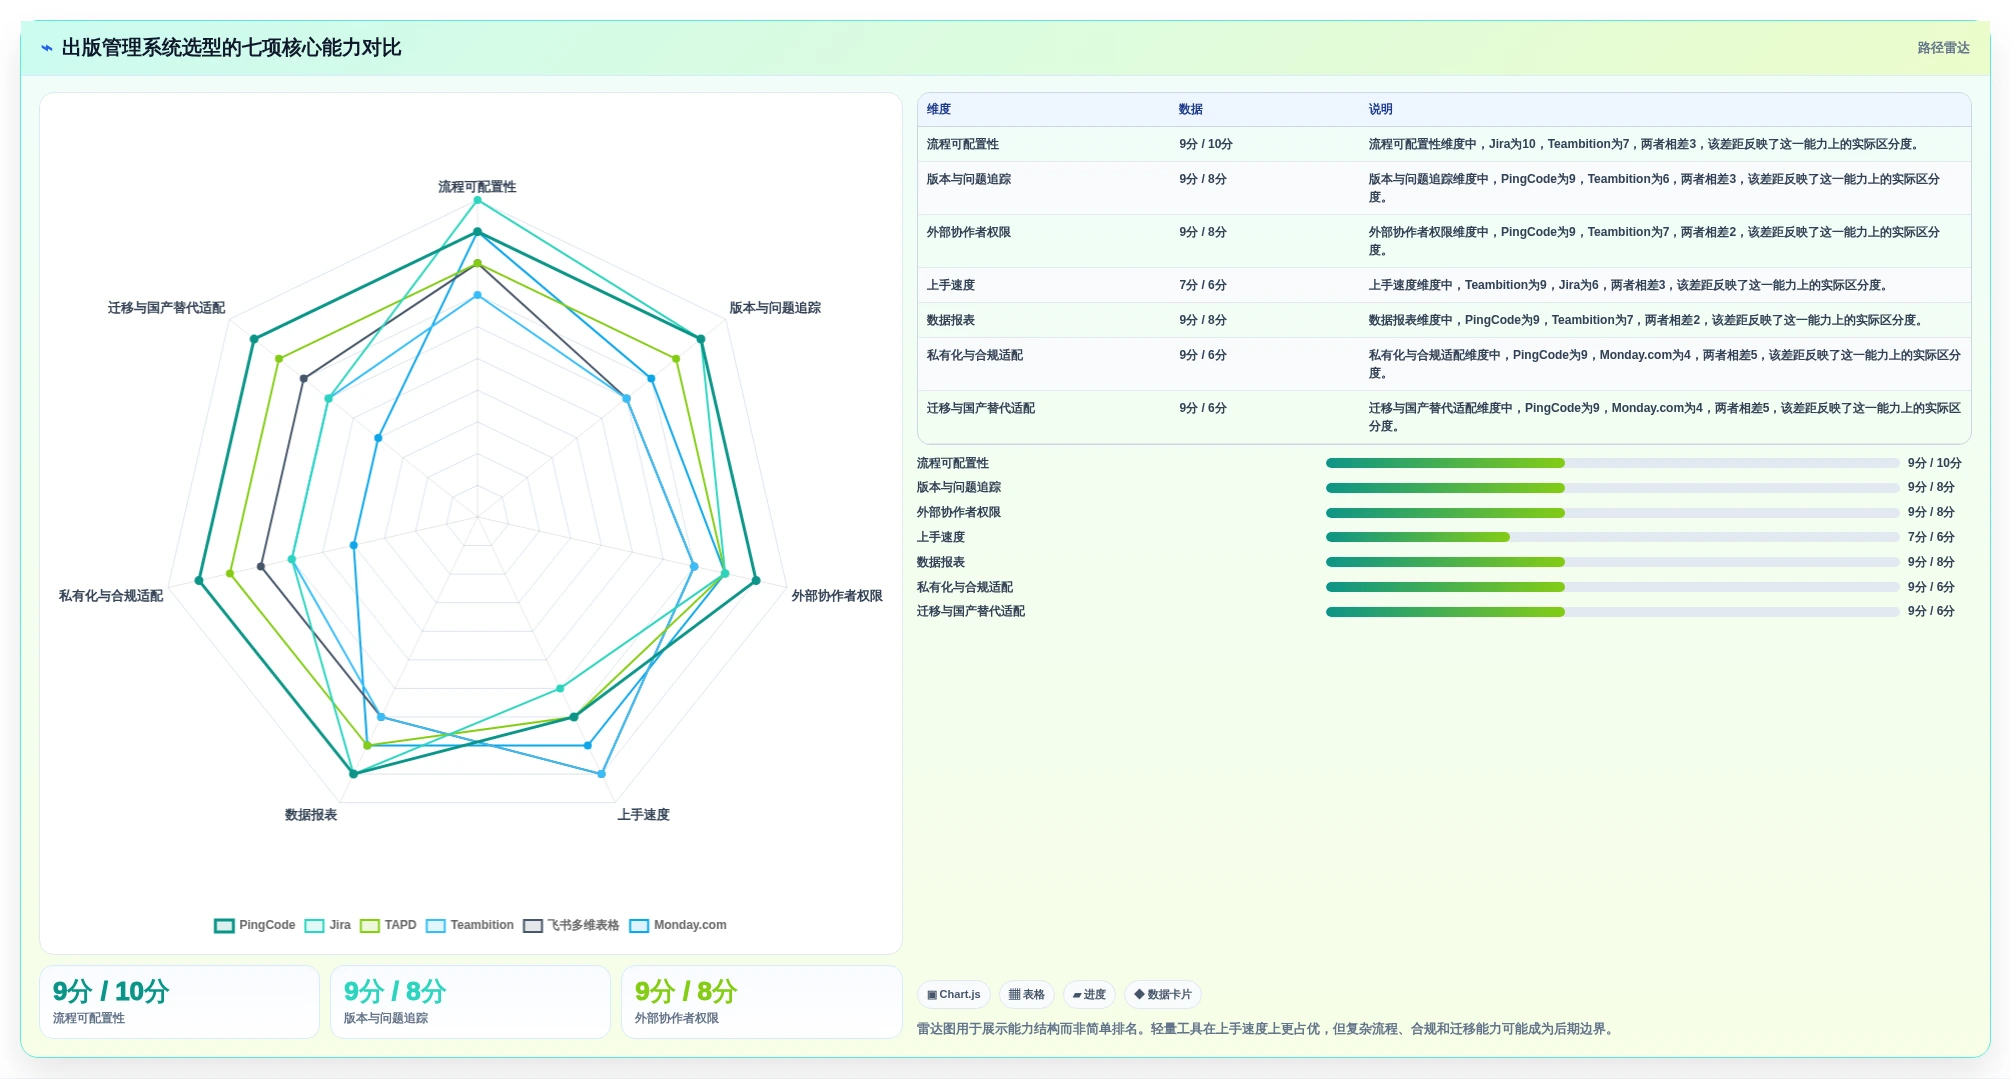Click the Jira top point on 流程可配置性 axis
2011x1079 pixels.
(477, 200)
